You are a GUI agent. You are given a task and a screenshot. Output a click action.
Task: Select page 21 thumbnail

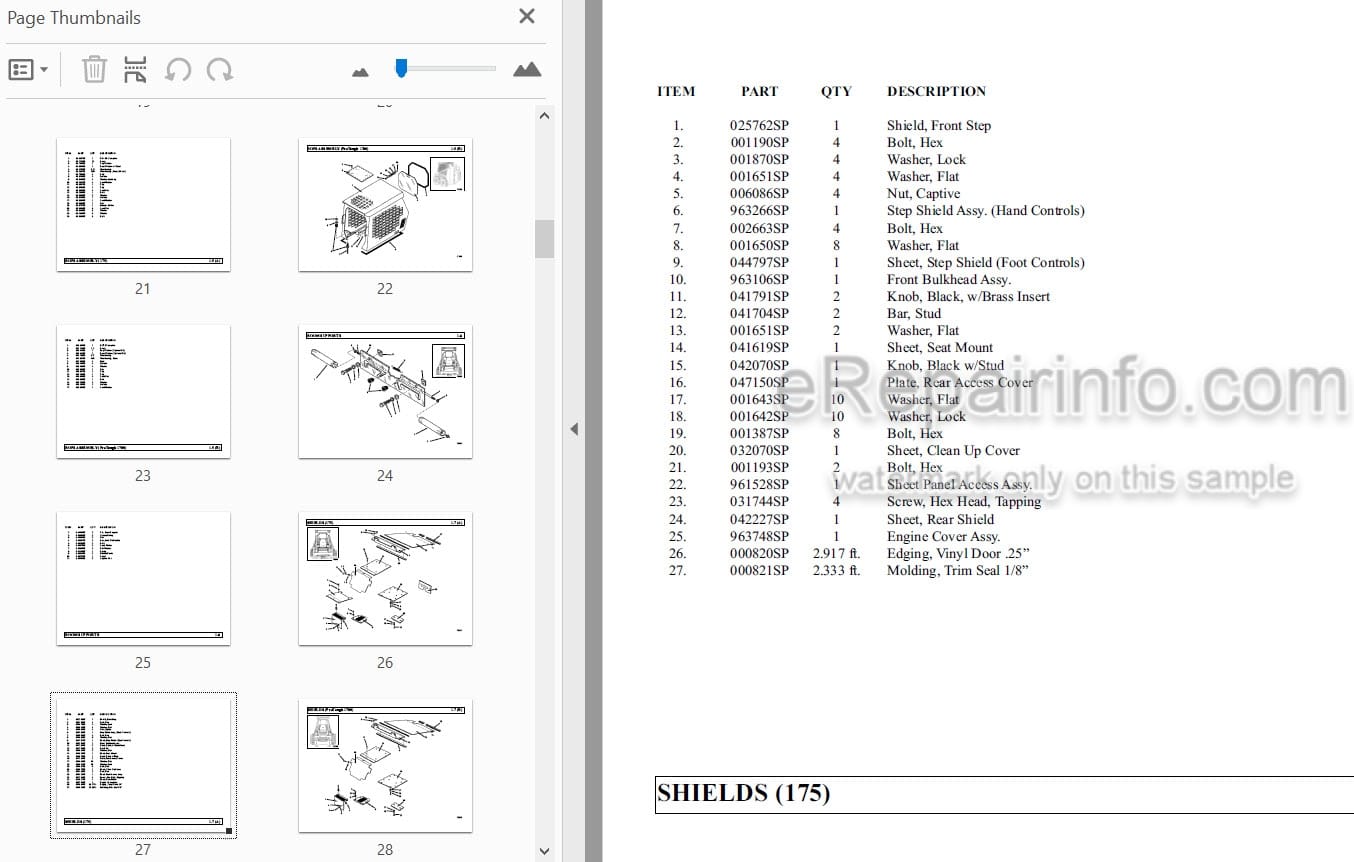[143, 205]
